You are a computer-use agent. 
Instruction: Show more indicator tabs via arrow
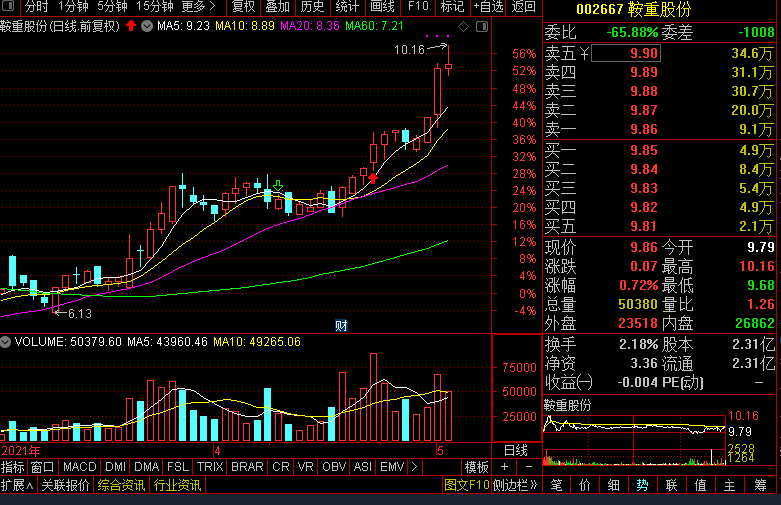(x=414, y=467)
